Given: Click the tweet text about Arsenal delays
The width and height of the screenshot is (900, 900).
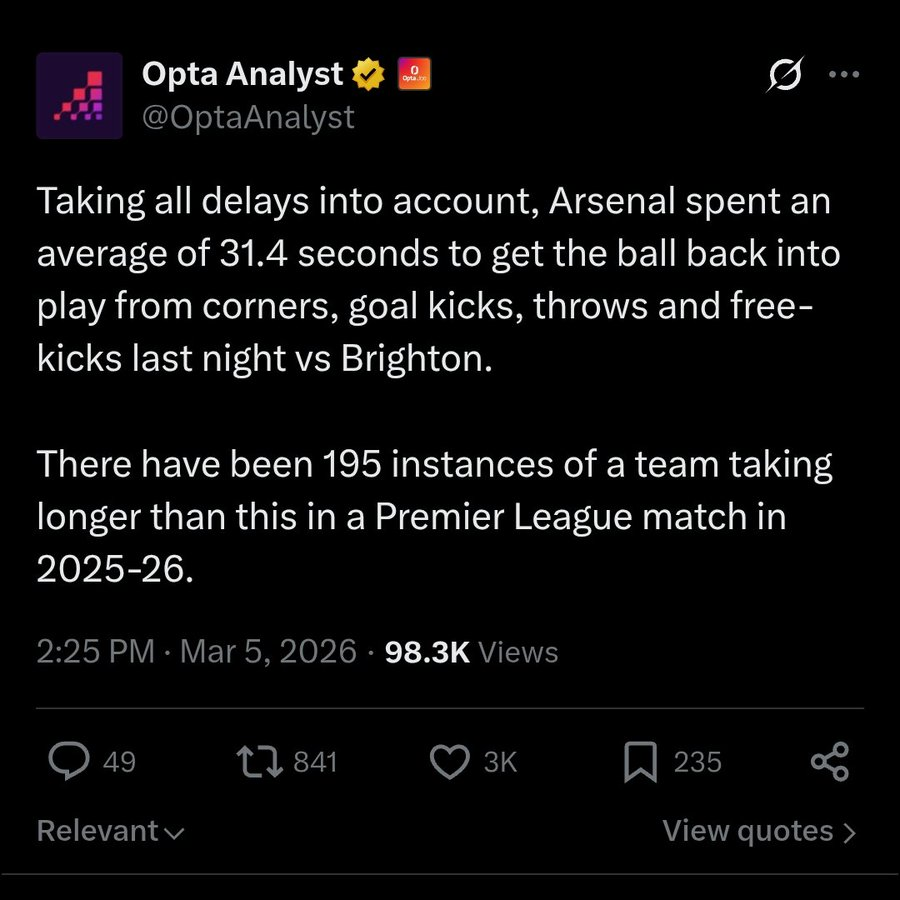Looking at the screenshot, I should tap(439, 384).
